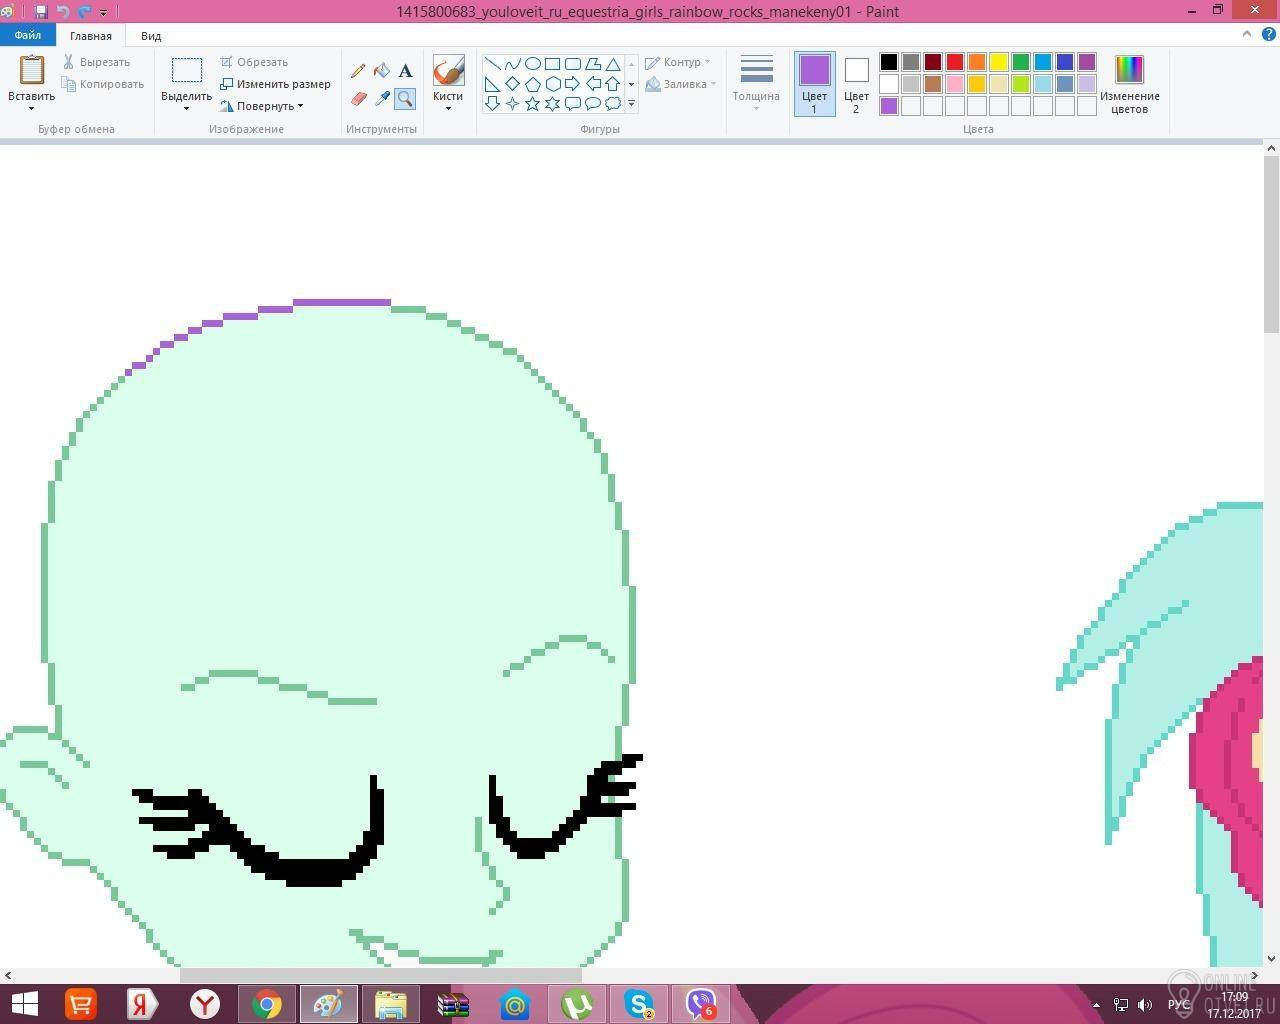Viewport: 1280px width, 1024px height.
Task: Choose the Diamond shape
Action: 512,84
